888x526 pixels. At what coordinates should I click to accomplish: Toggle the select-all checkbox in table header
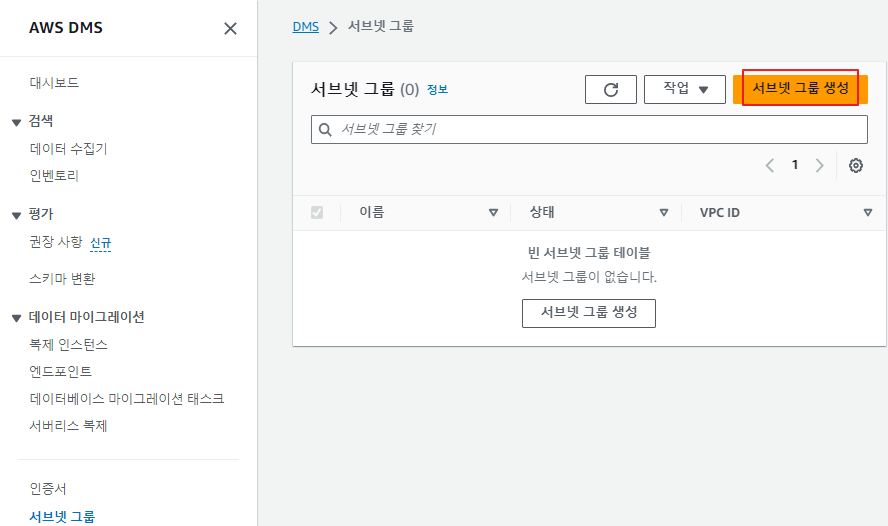click(317, 212)
